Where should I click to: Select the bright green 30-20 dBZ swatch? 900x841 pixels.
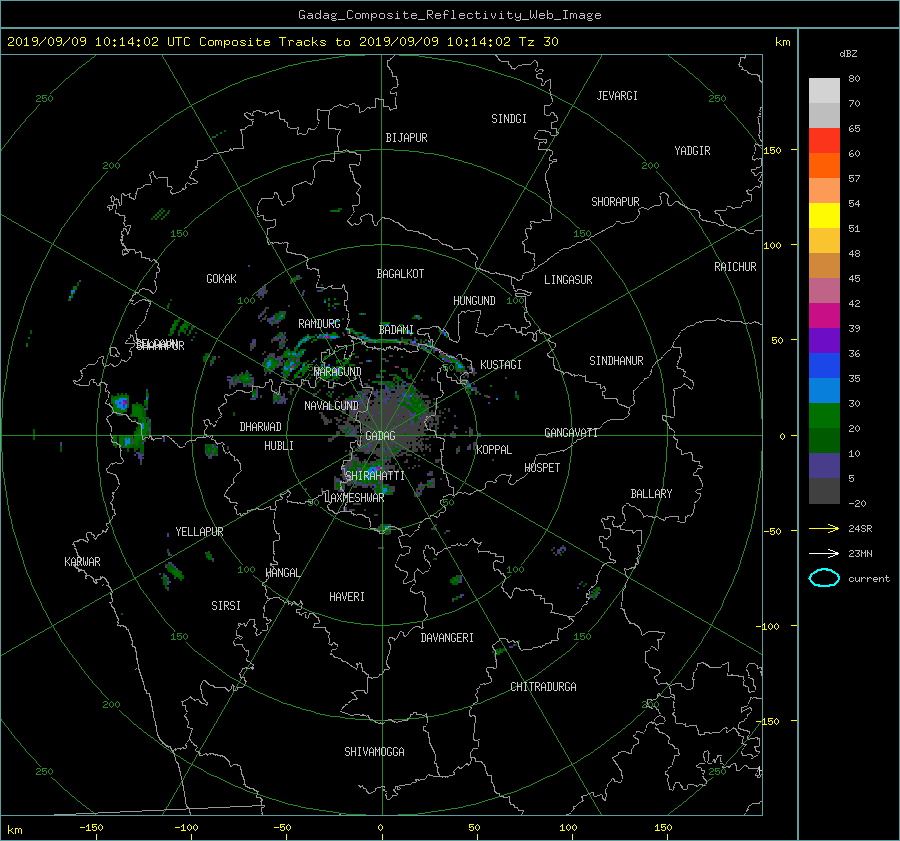tap(824, 415)
